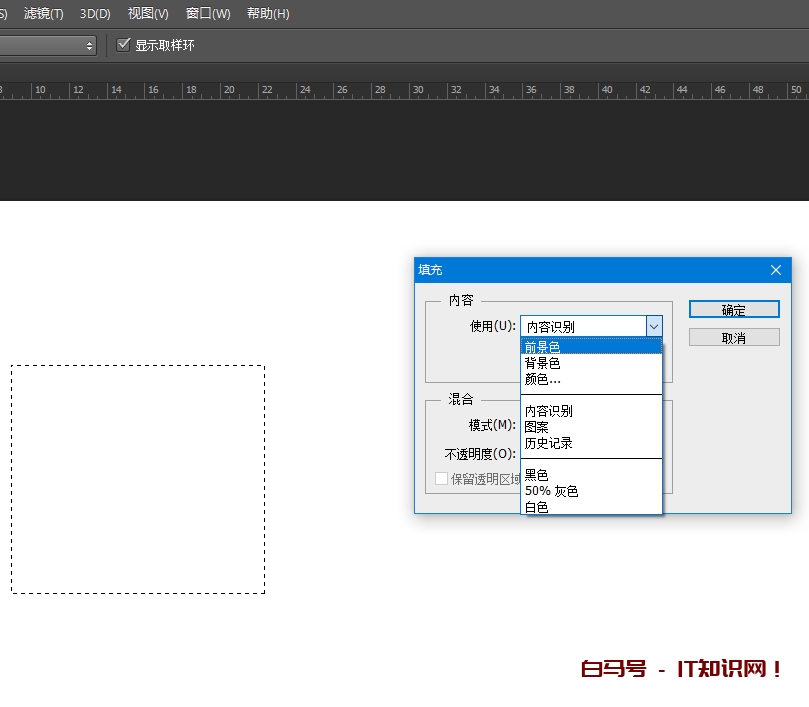Close the 填充 dialog with the X icon
Viewport: 809px width, 707px height.
pyautogui.click(x=776, y=270)
